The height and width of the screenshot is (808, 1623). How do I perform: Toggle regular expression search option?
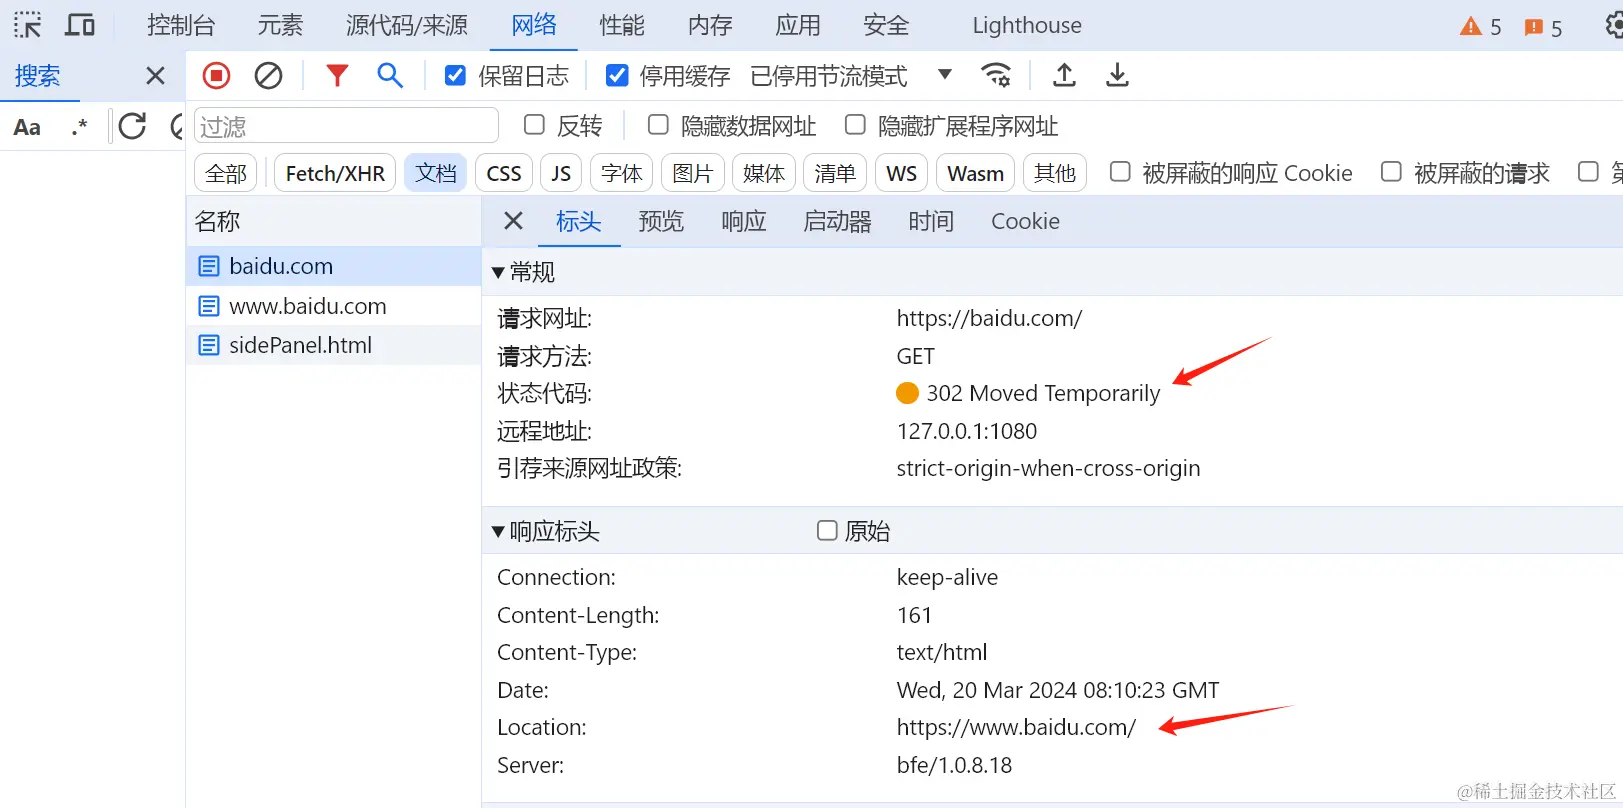[79, 127]
